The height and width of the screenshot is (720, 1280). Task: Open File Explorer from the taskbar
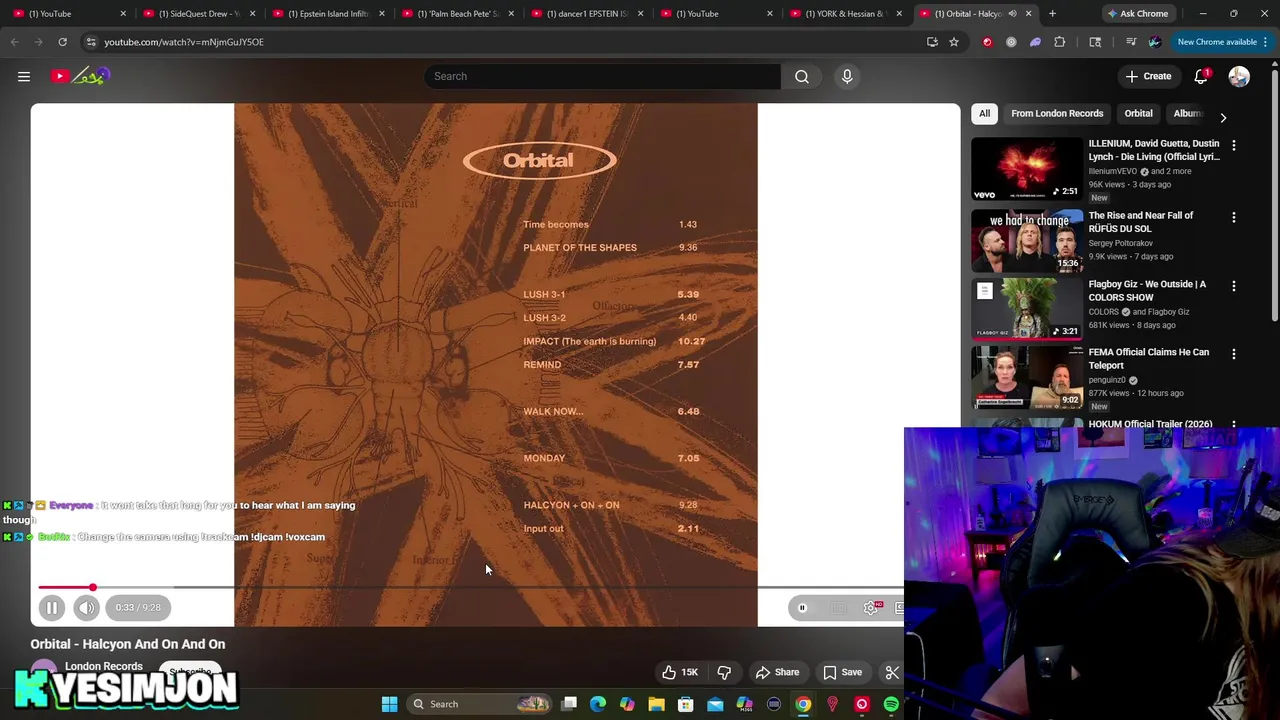[656, 704]
